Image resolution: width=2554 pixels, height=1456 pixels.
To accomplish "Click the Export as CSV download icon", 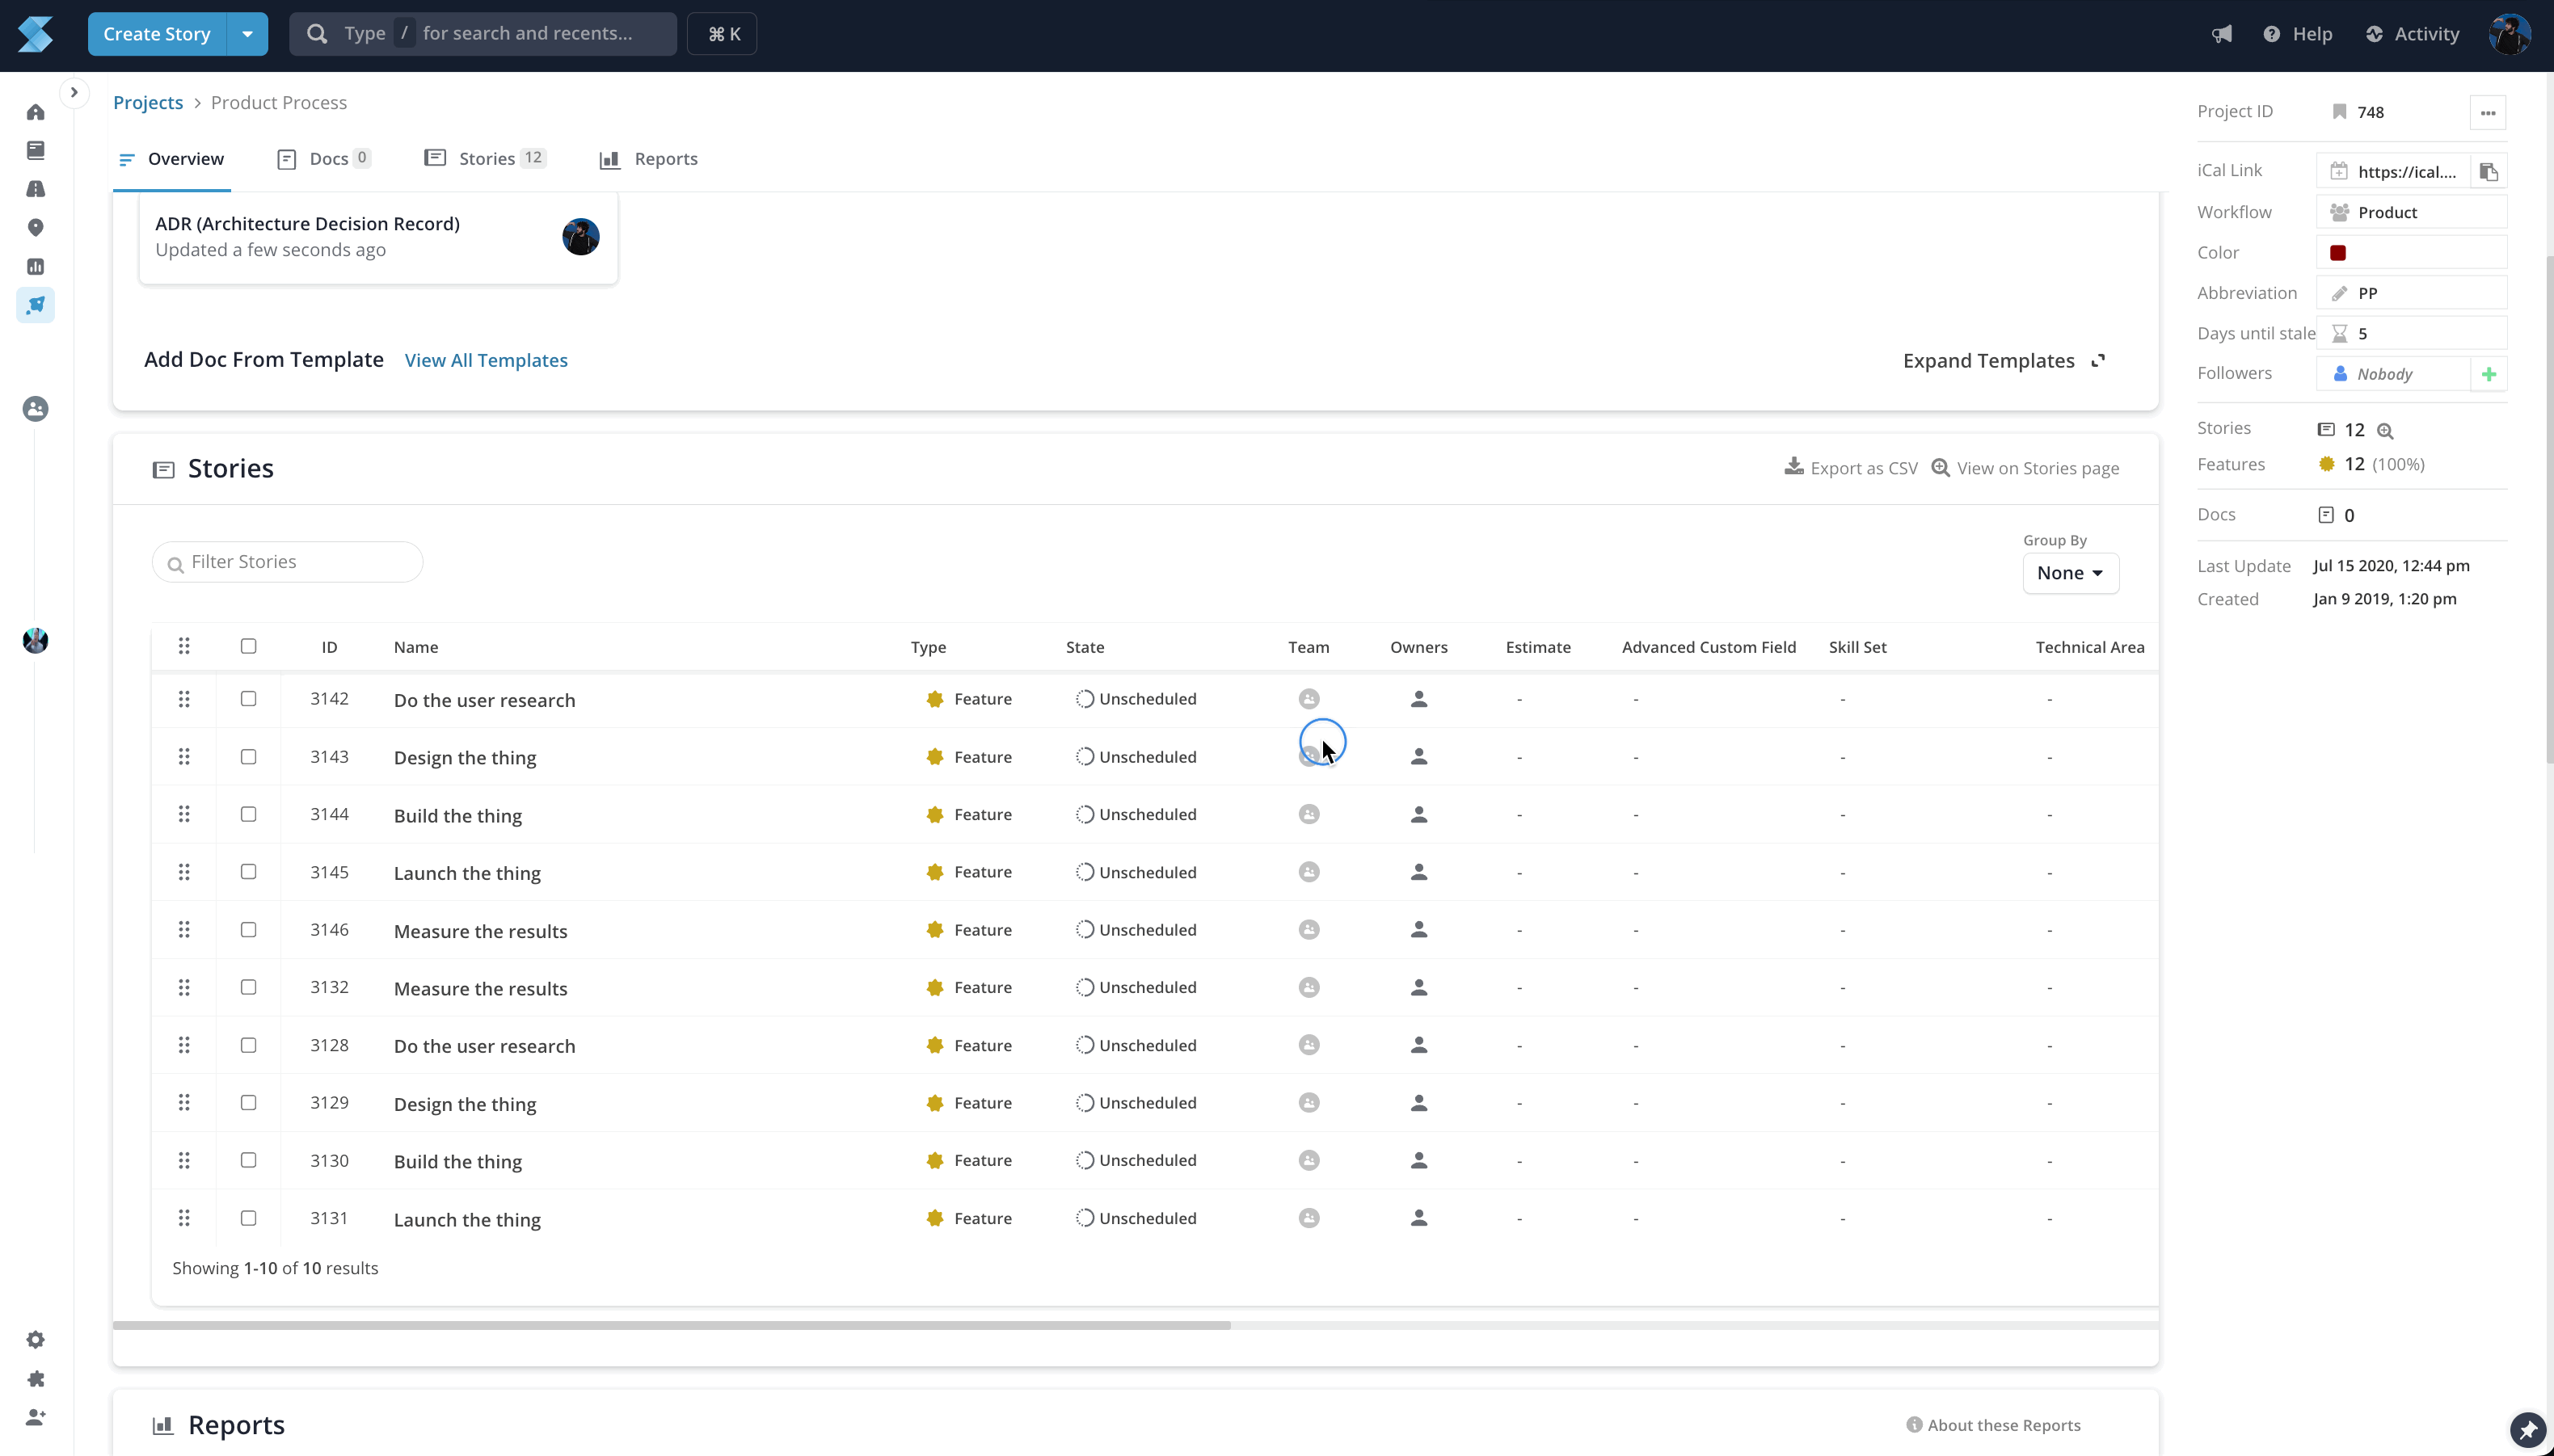I will (x=1794, y=467).
